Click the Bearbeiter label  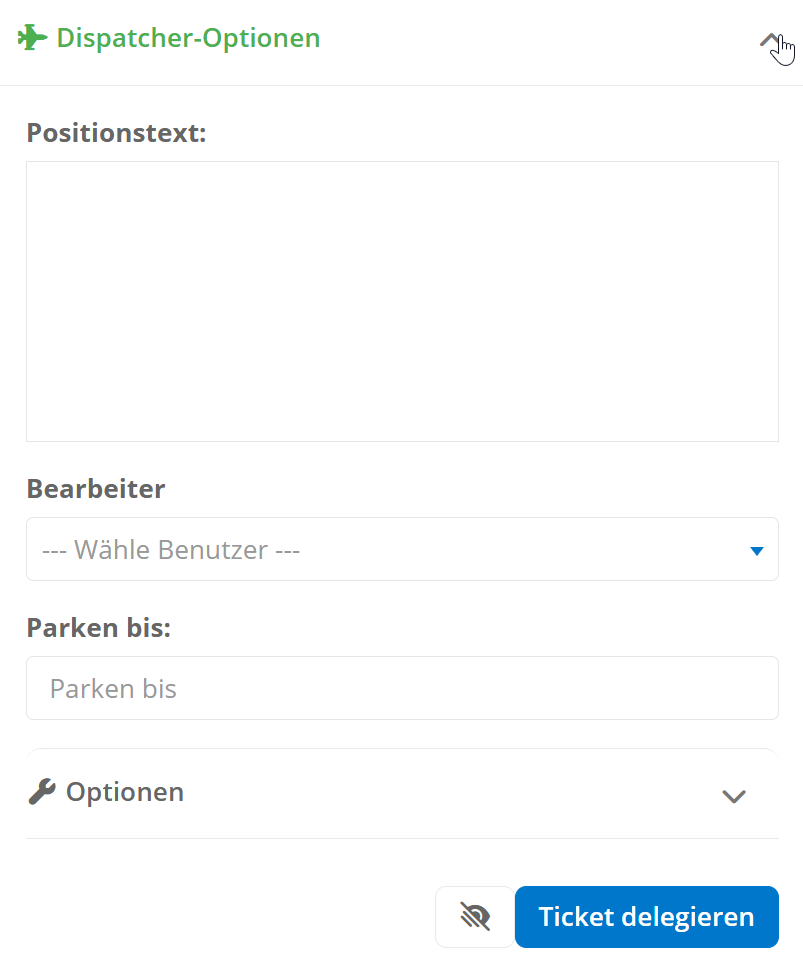(96, 489)
